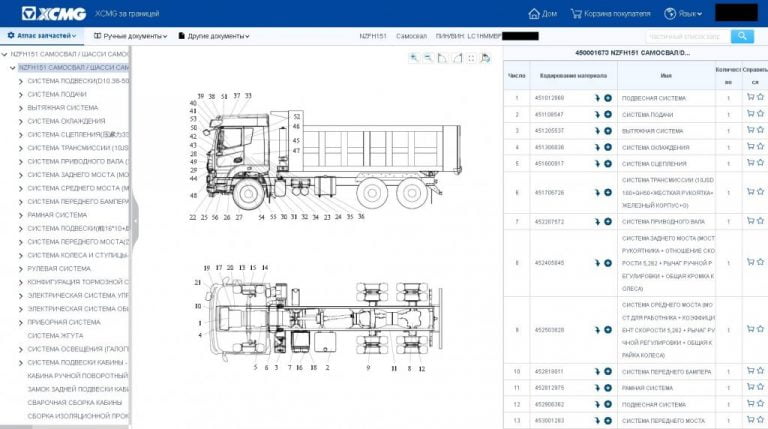Click arrow icon in row 451706726
The width and height of the screenshot is (768, 429).
[597, 192]
